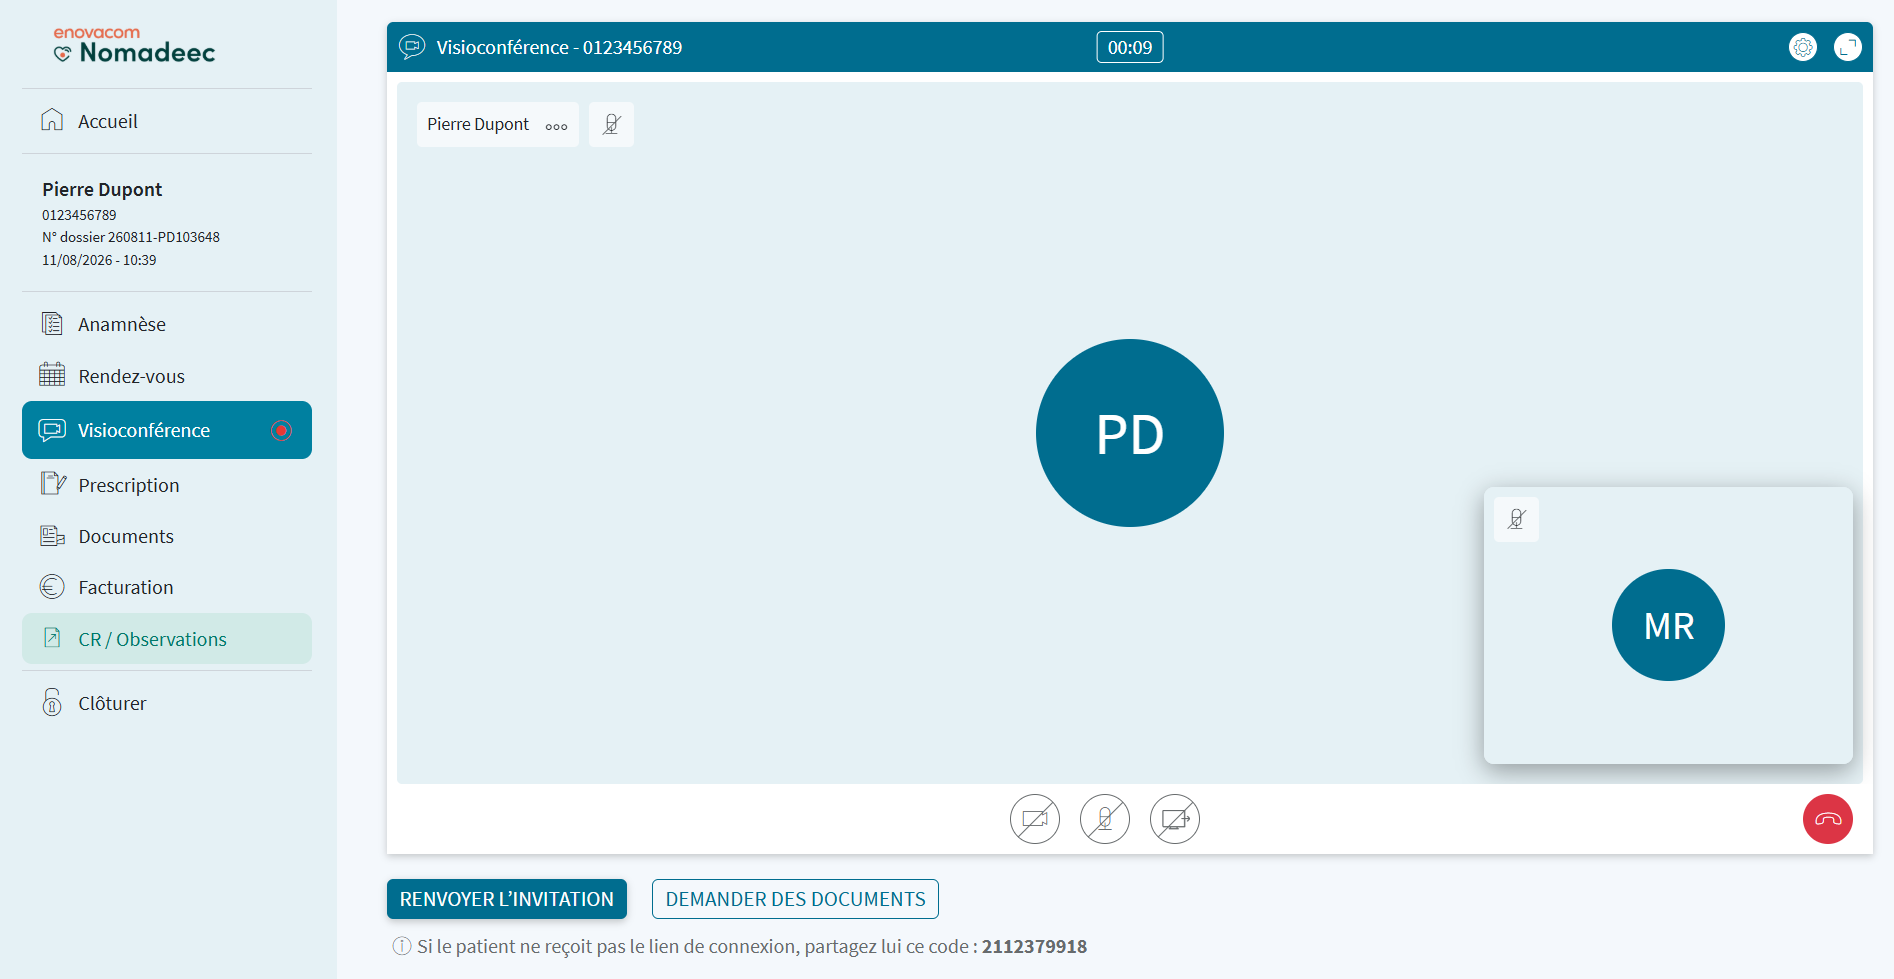This screenshot has width=1894, height=979.
Task: Open Pierre Dupont participant options dots
Action: [556, 126]
